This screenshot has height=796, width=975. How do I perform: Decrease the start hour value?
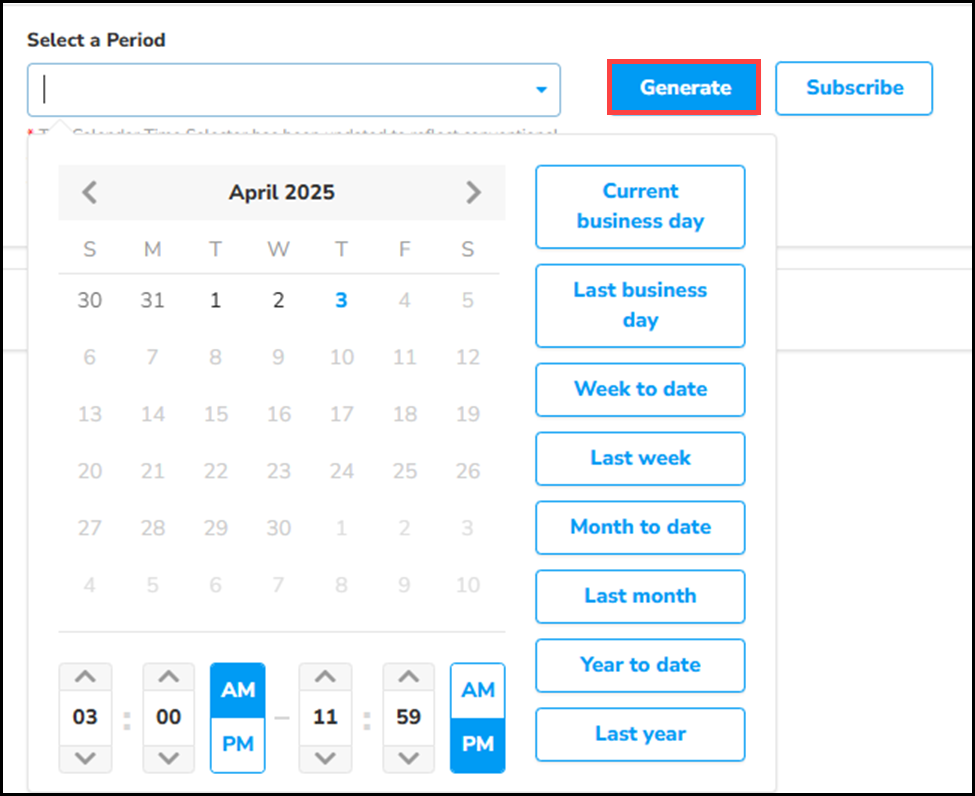[86, 757]
